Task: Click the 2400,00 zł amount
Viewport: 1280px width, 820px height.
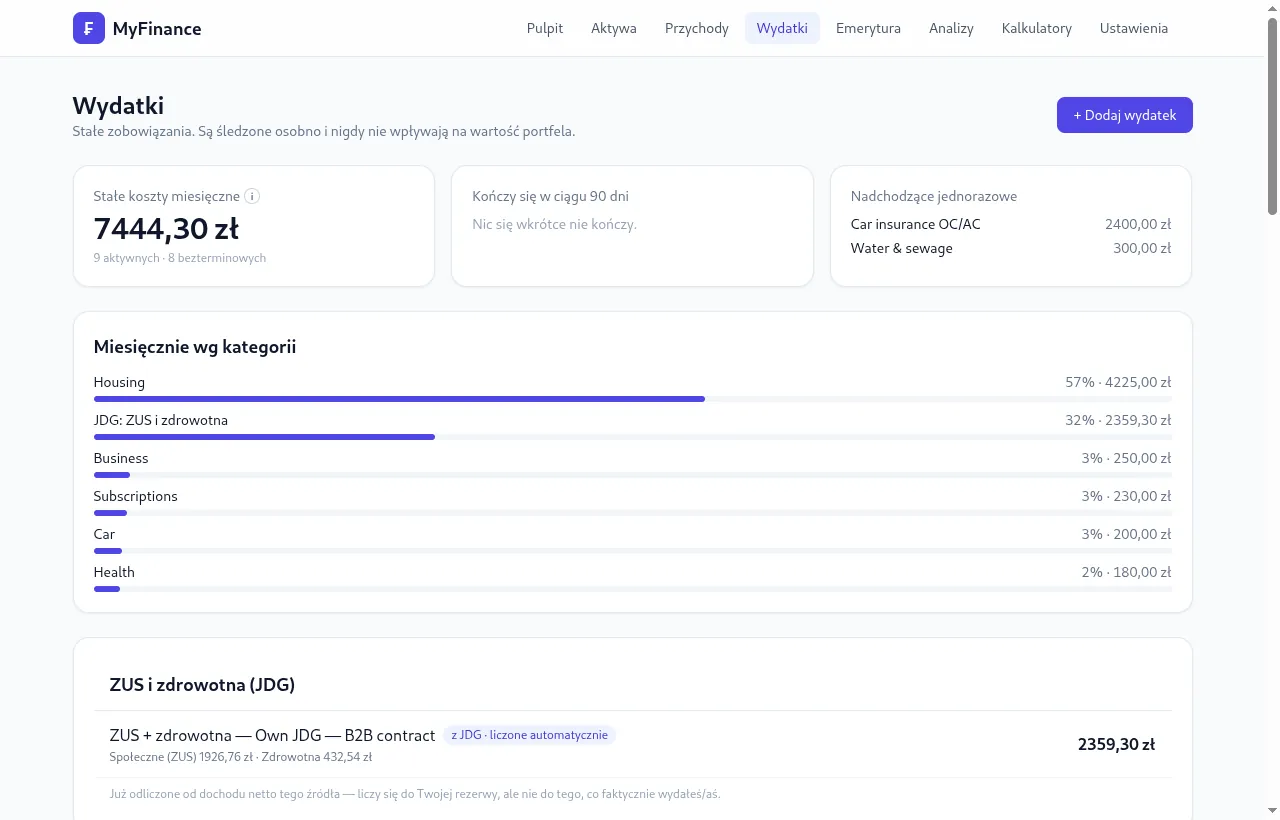Action: (x=1138, y=224)
